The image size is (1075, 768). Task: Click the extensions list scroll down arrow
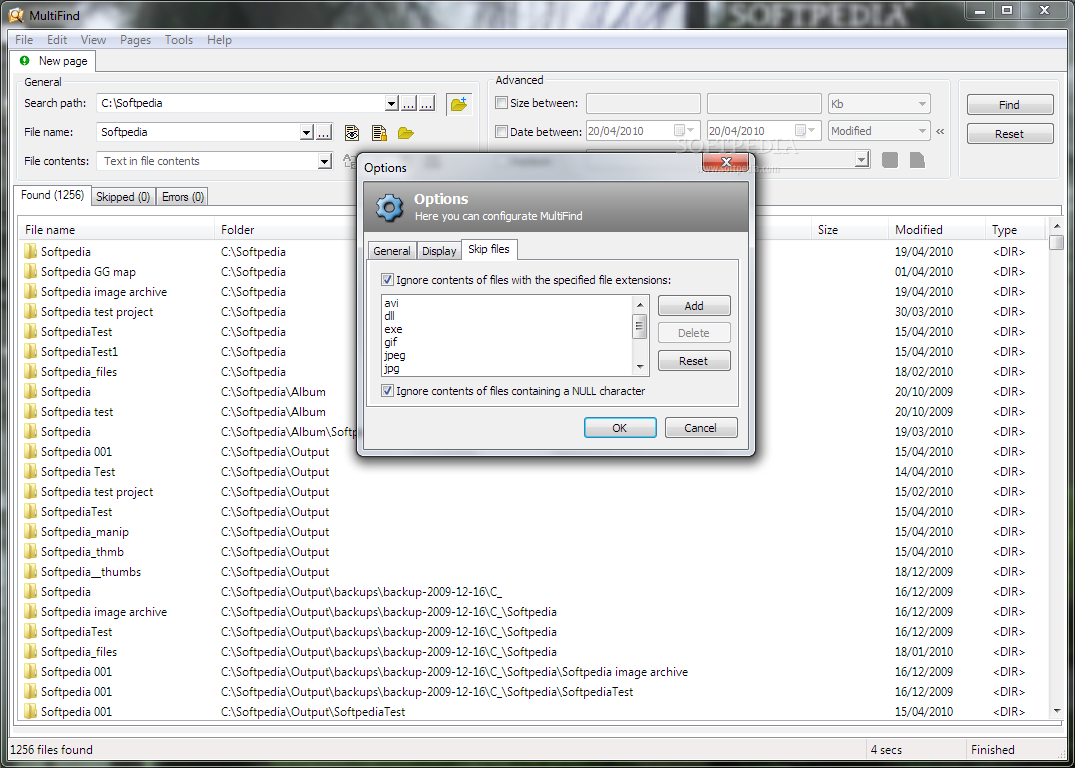[x=640, y=368]
